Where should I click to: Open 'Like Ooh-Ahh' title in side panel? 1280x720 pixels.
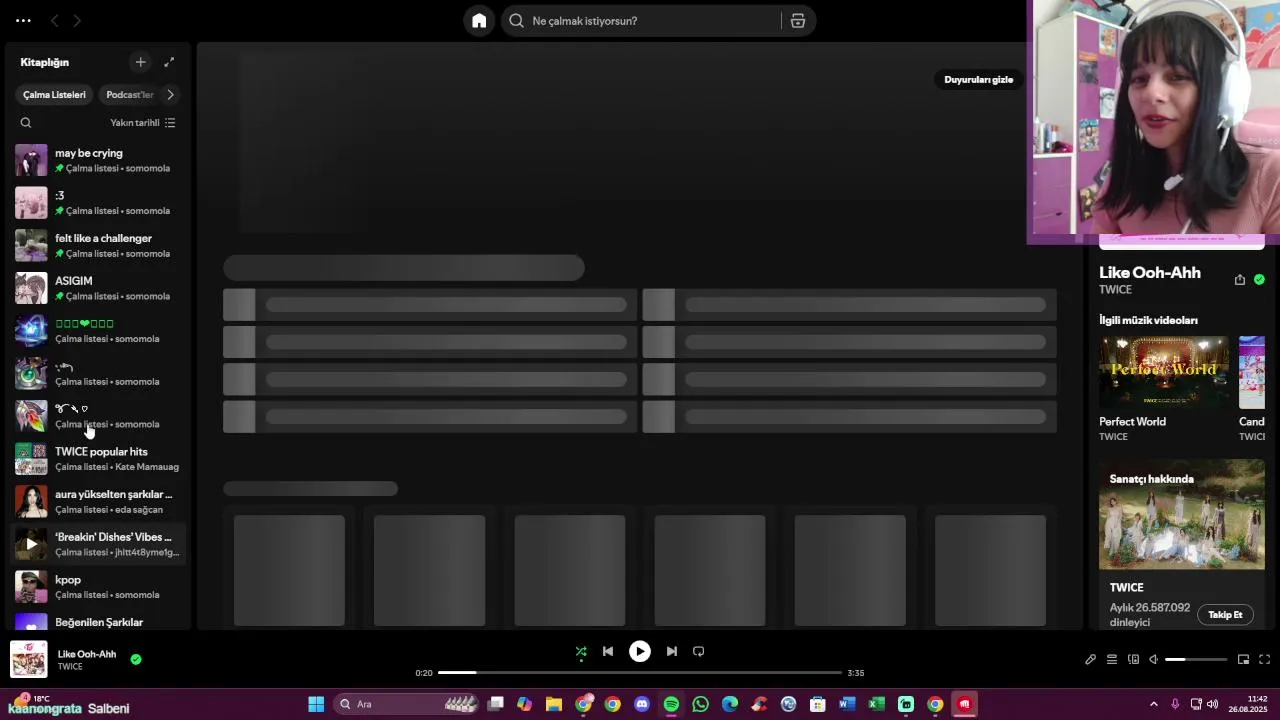pyautogui.click(x=1150, y=273)
